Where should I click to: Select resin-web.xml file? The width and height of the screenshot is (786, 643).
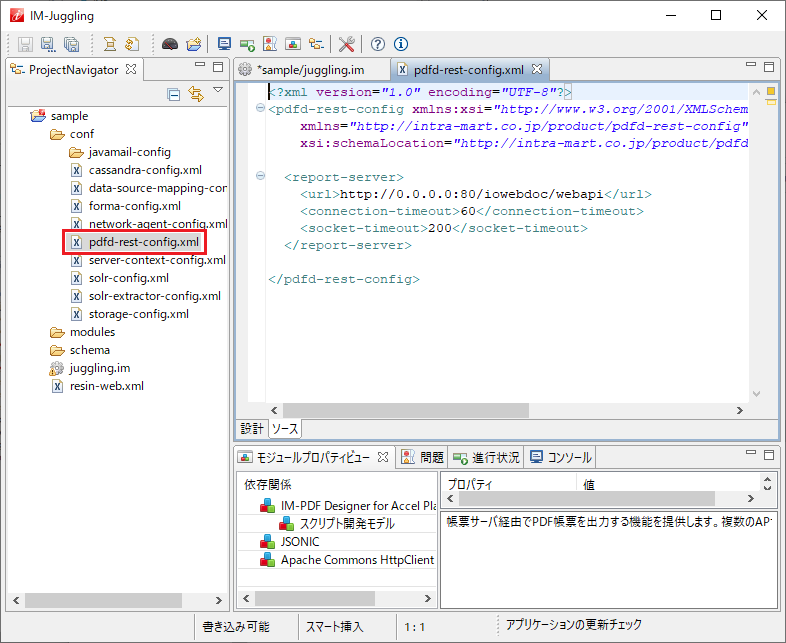107,386
